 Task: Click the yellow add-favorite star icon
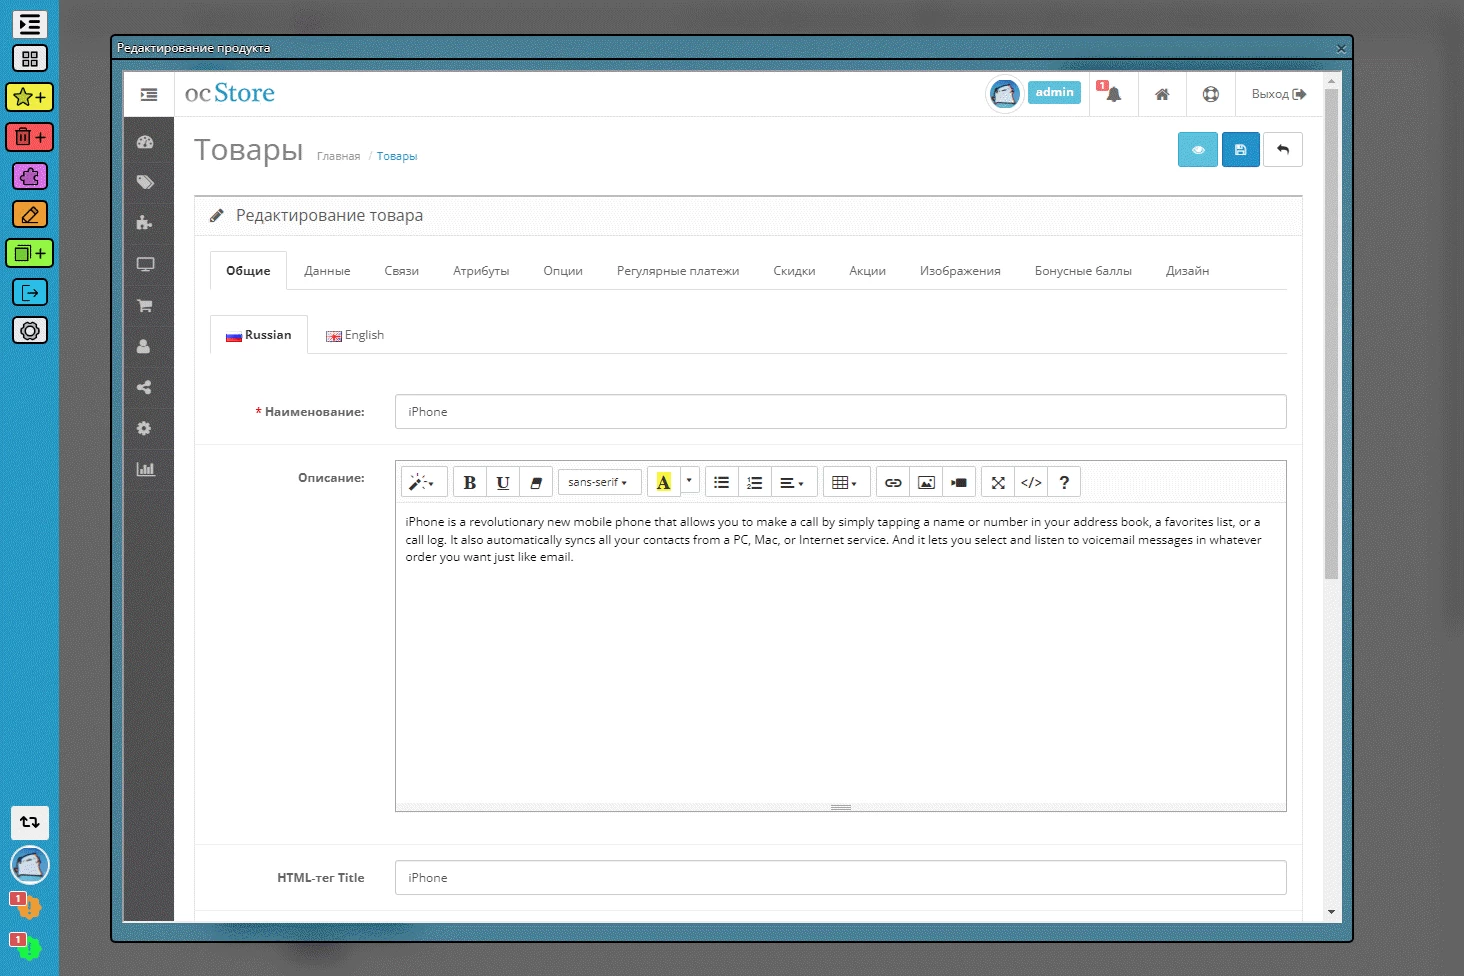tap(30, 97)
